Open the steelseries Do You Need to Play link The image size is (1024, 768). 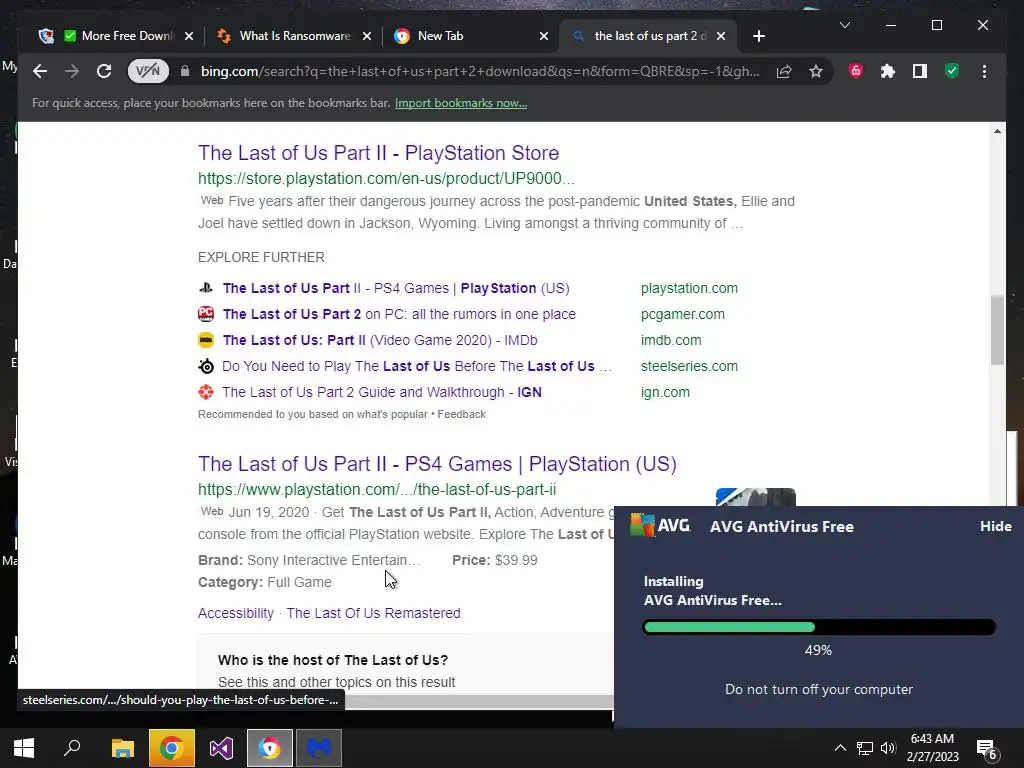(417, 366)
